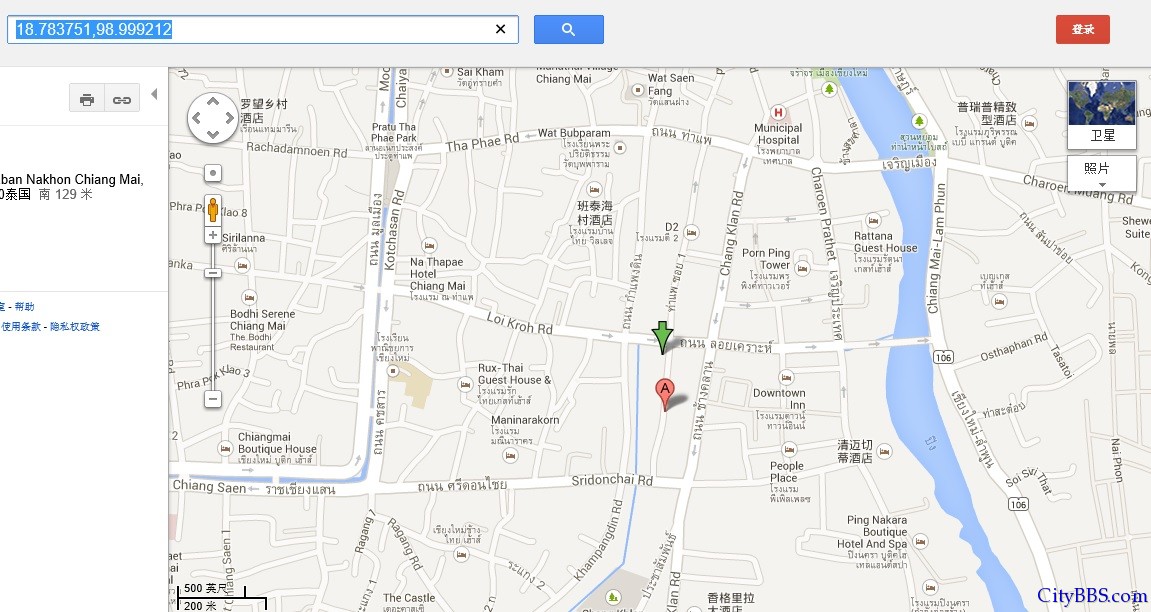Click the my-location dot button under pan control

tap(213, 173)
